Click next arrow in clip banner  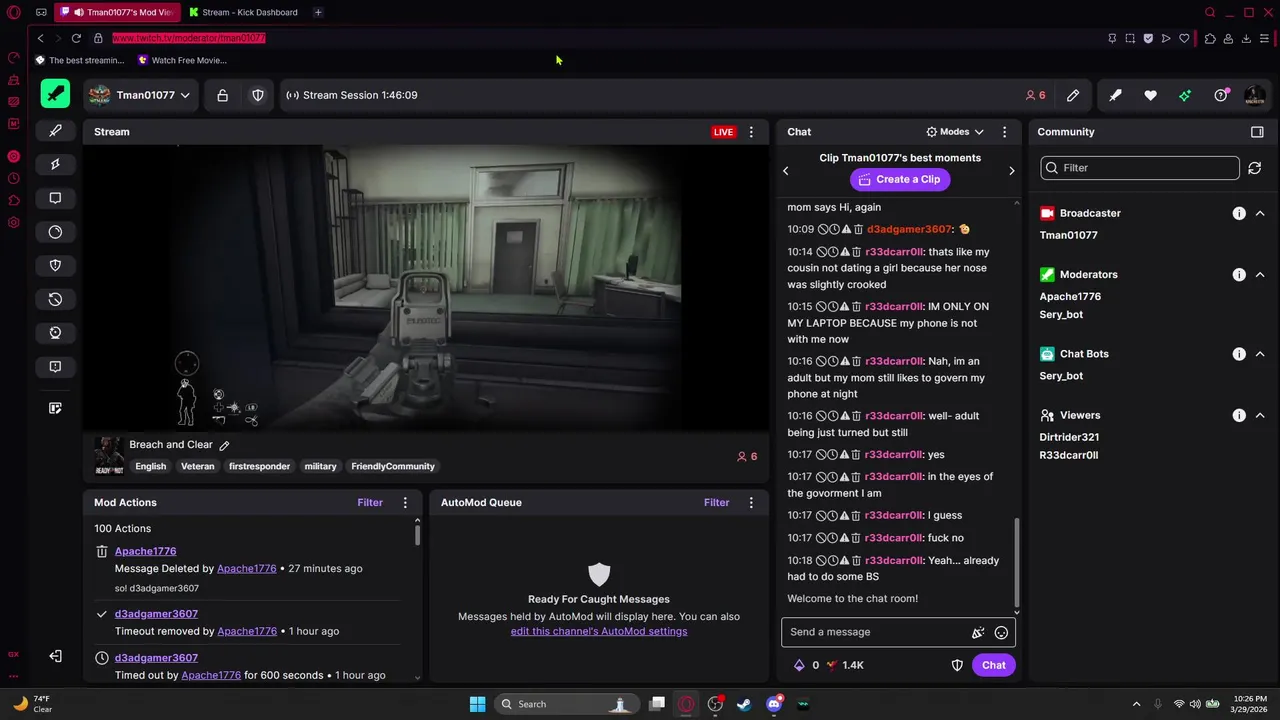click(1011, 171)
